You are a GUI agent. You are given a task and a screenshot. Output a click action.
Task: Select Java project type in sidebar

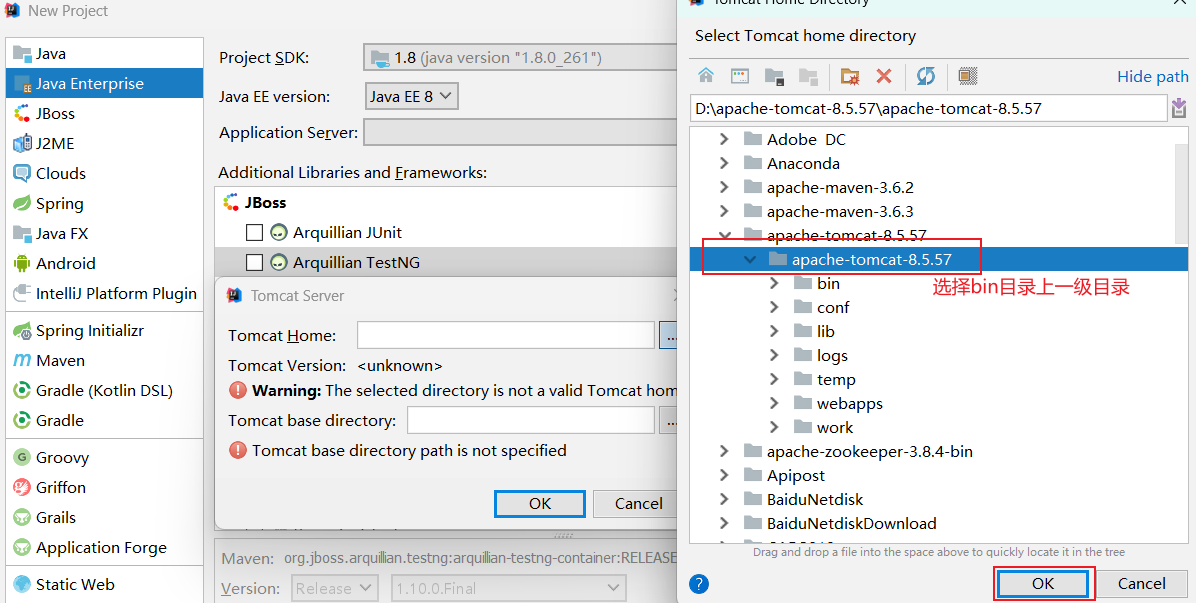tap(104, 53)
